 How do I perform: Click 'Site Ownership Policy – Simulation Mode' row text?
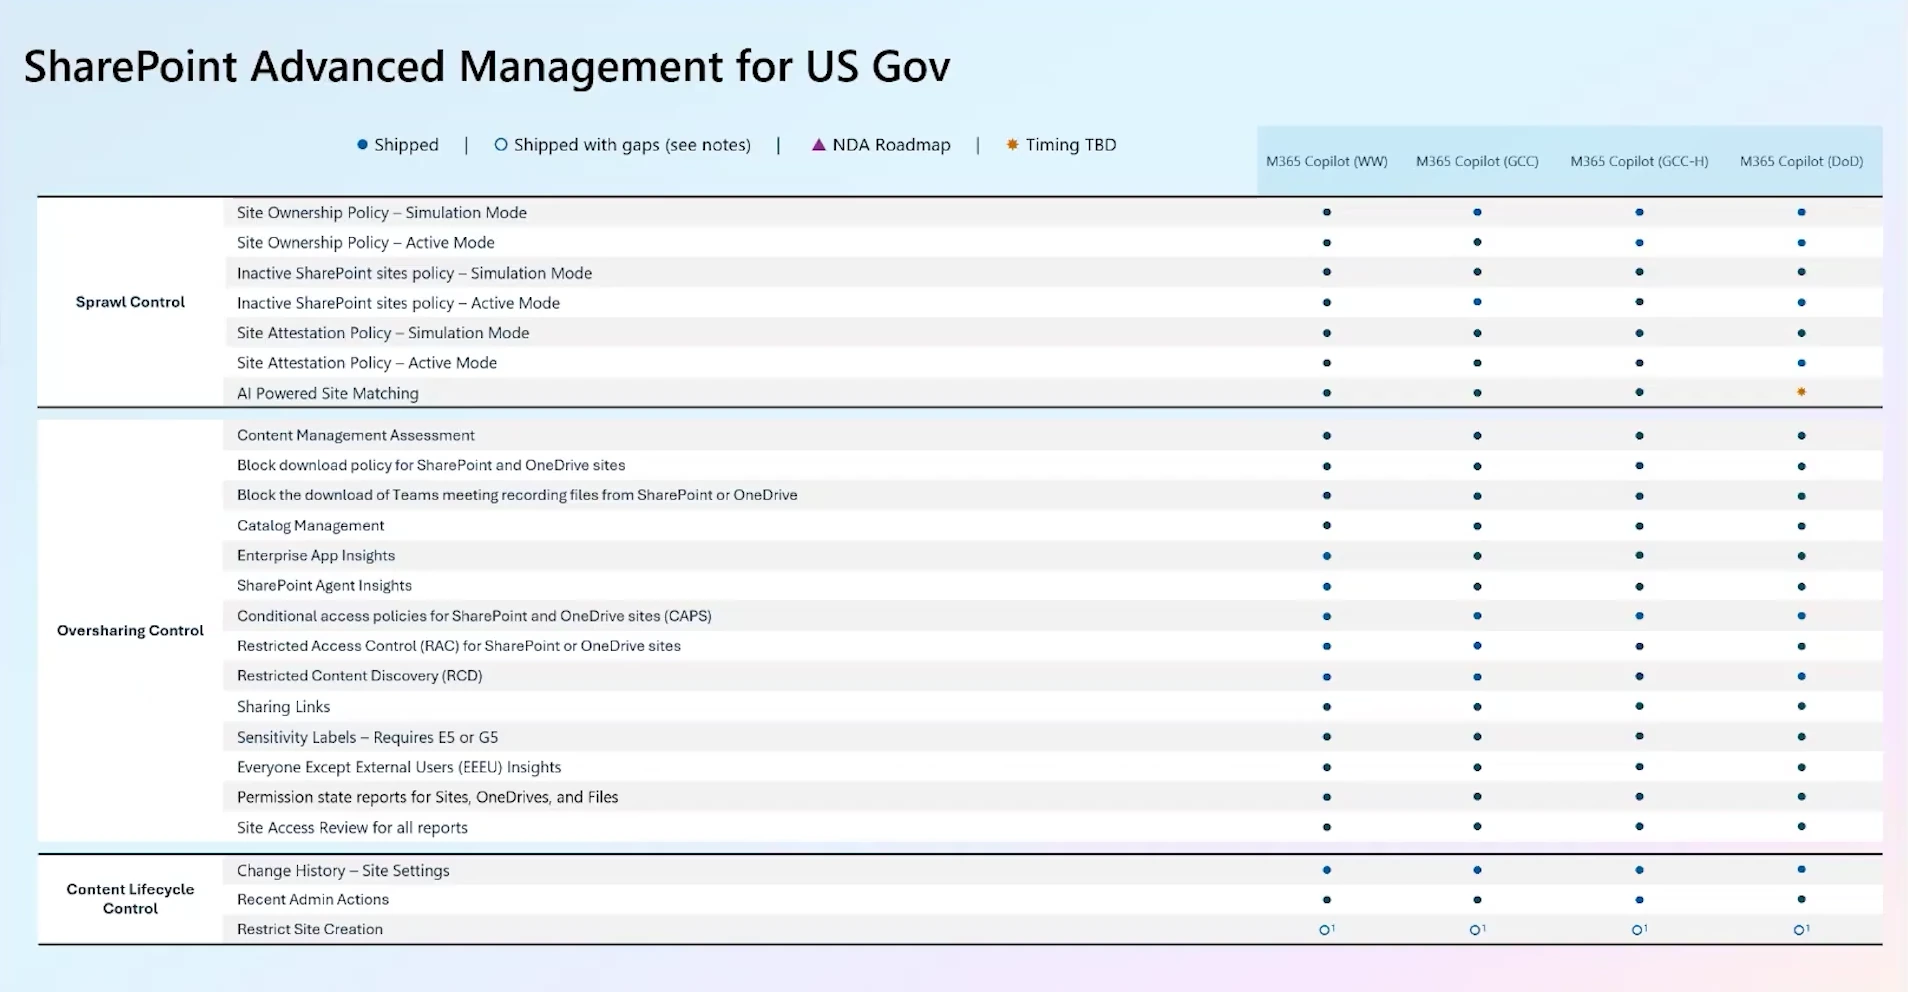[382, 213]
